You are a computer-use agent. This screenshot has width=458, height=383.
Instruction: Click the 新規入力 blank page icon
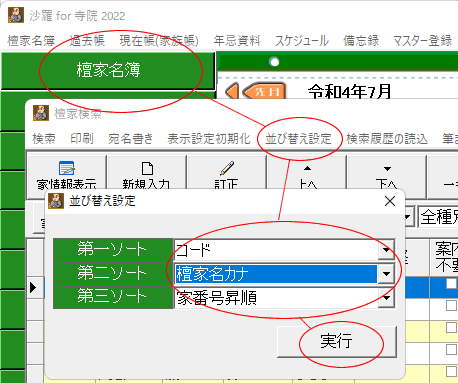pos(147,169)
